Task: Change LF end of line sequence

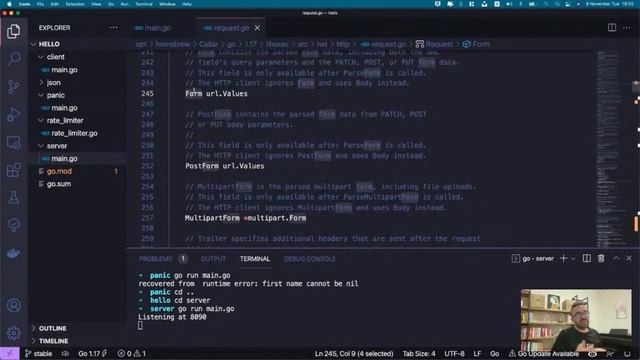Action: pos(477,353)
